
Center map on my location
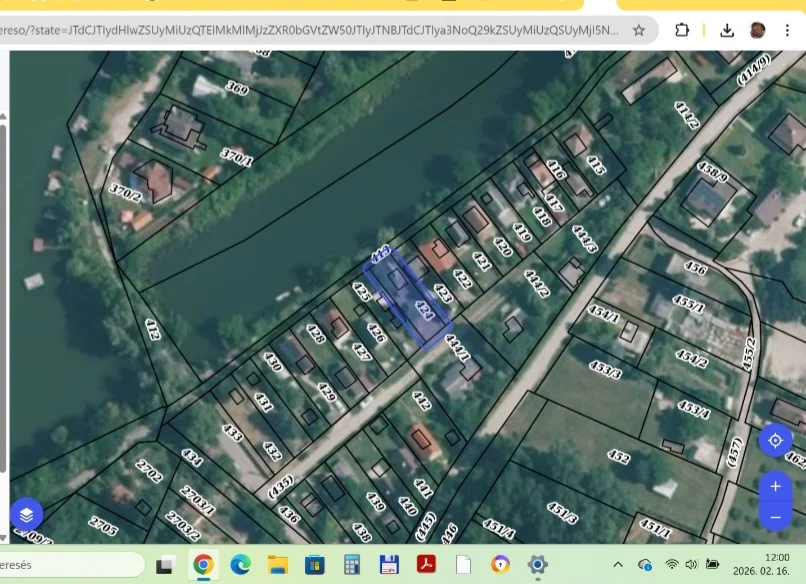click(x=775, y=441)
